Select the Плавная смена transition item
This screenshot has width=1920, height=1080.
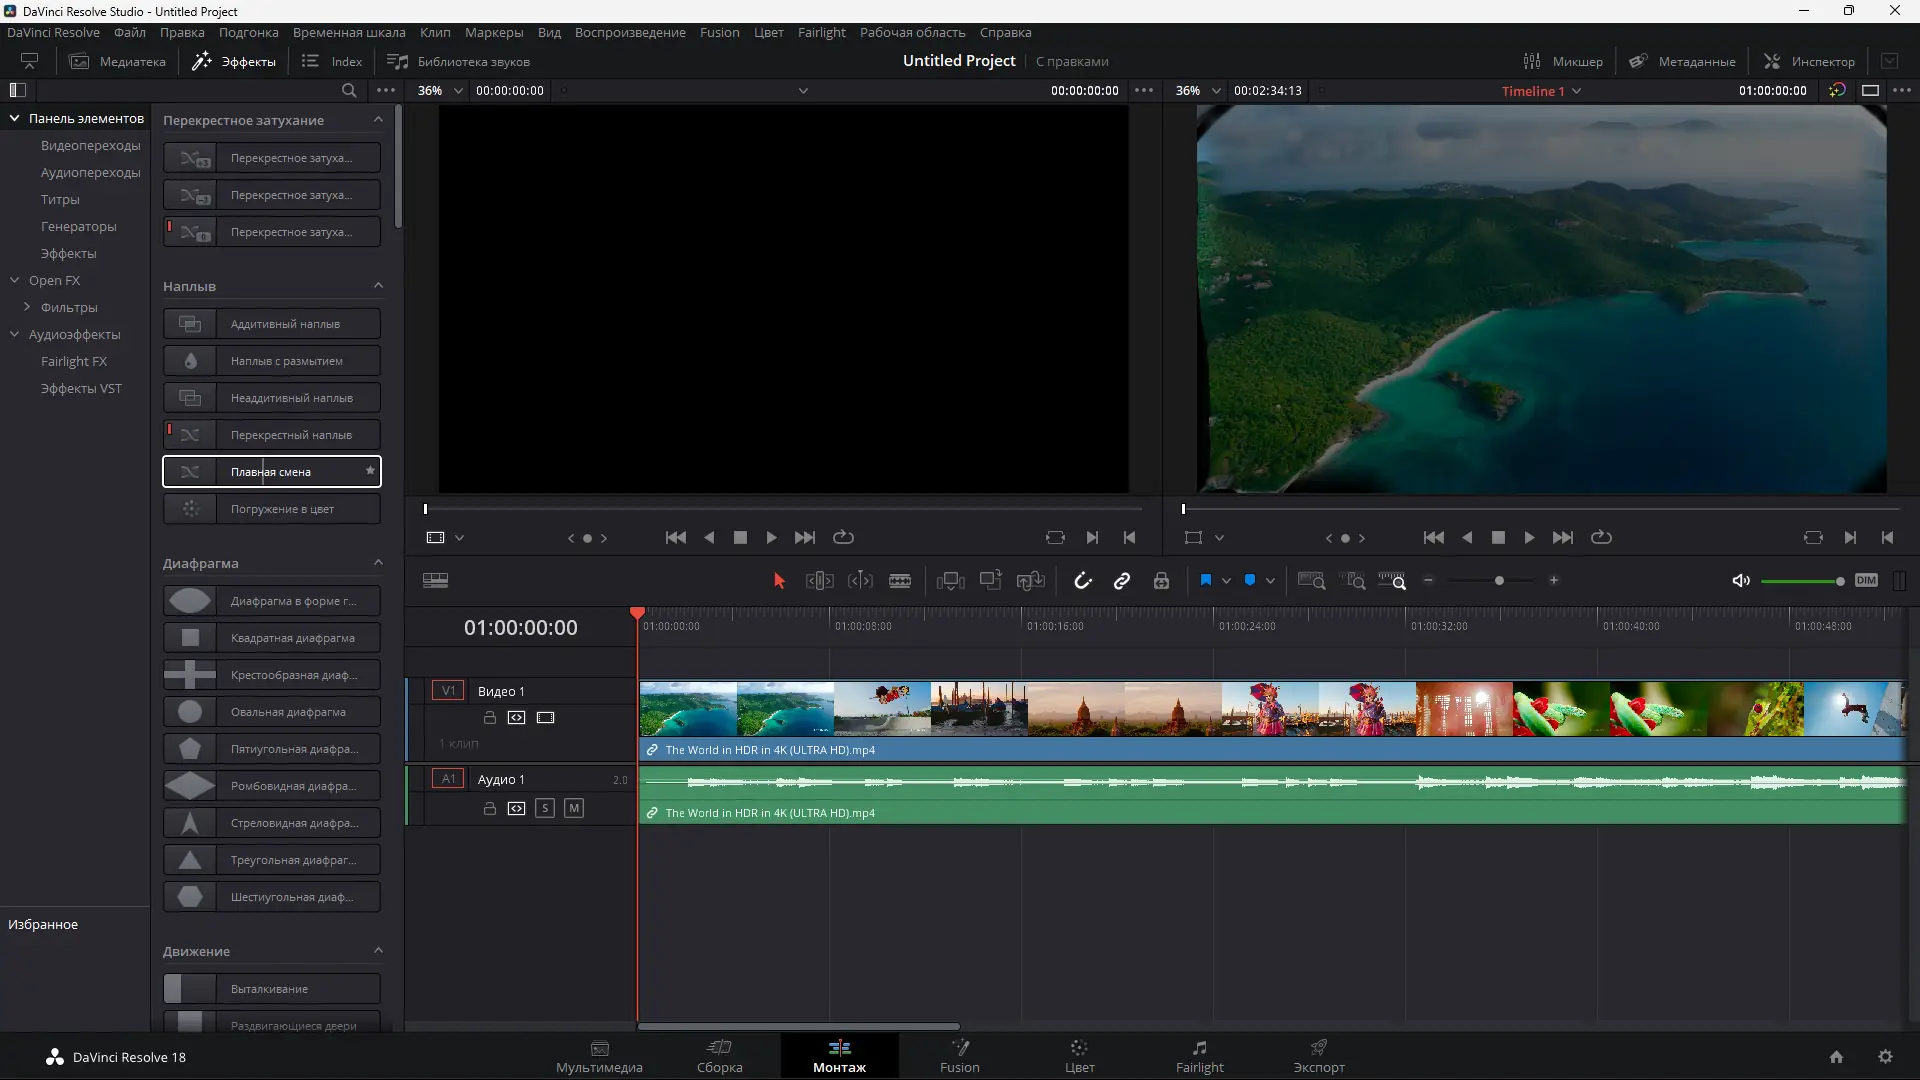pos(271,472)
